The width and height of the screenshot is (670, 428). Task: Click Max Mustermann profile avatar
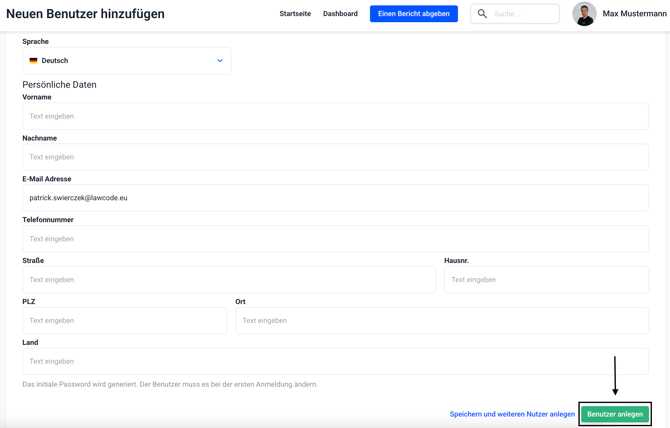pos(584,14)
